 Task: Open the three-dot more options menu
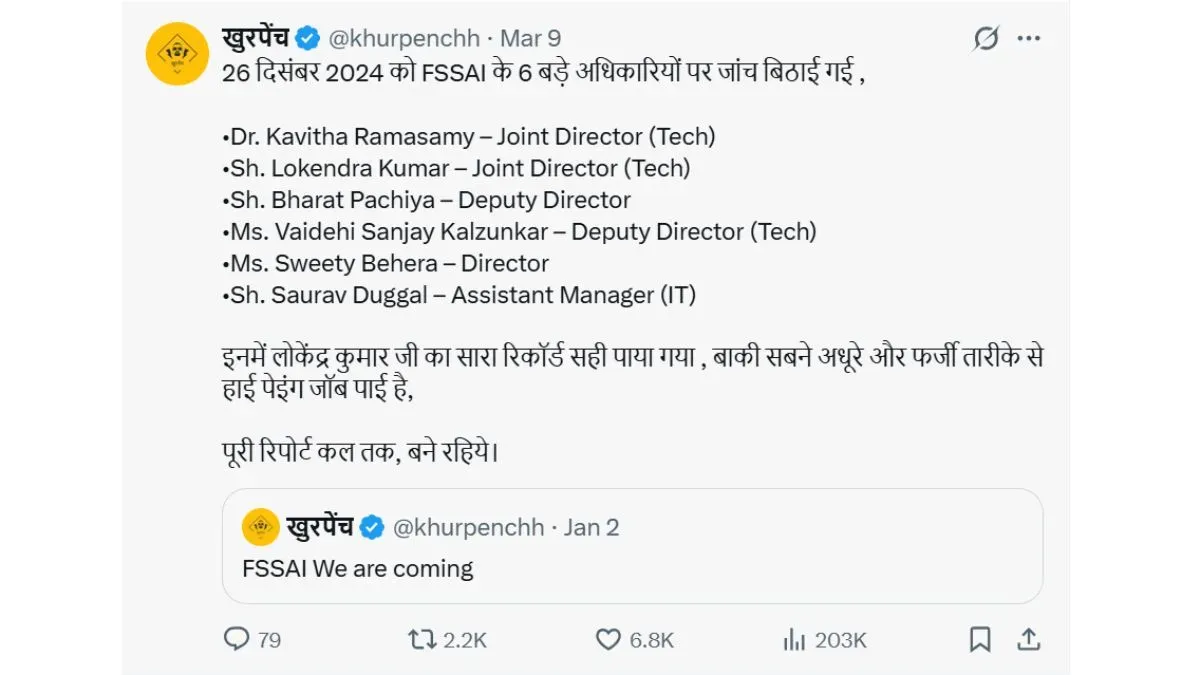click(1029, 39)
